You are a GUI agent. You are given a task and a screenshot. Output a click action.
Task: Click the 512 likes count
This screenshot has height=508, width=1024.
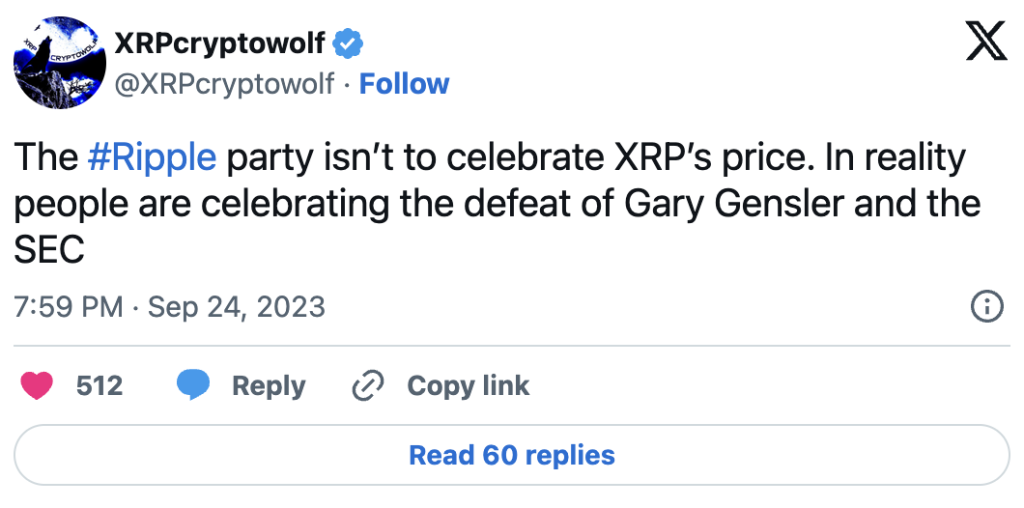99,386
